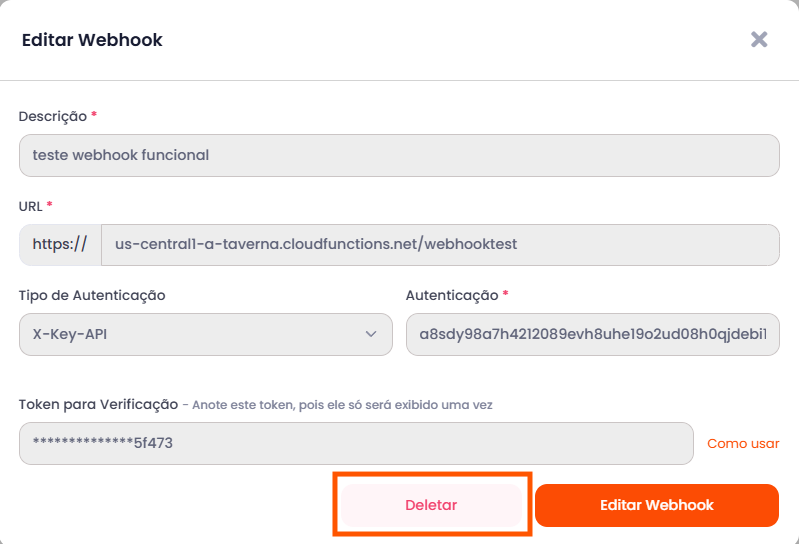Click the https:// prefix box
Screen dimensions: 799x544
point(60,245)
